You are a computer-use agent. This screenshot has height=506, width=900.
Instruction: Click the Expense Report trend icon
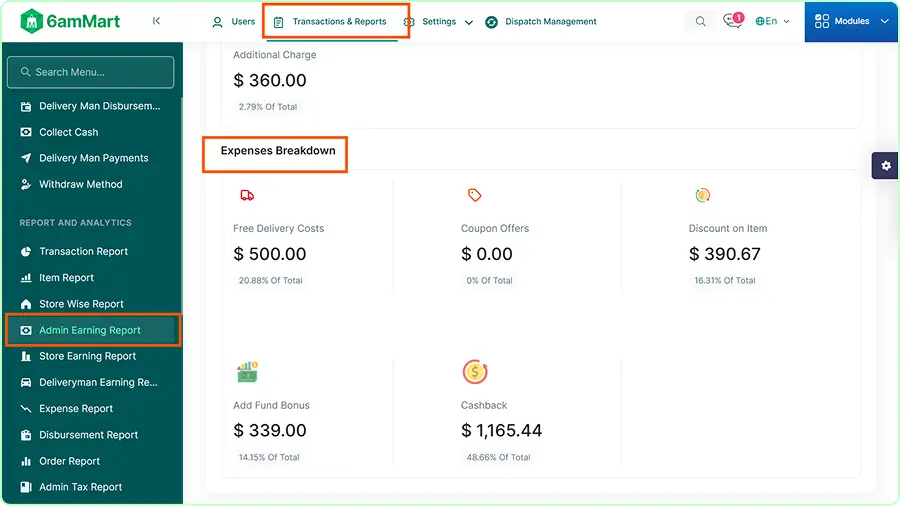tap(26, 409)
